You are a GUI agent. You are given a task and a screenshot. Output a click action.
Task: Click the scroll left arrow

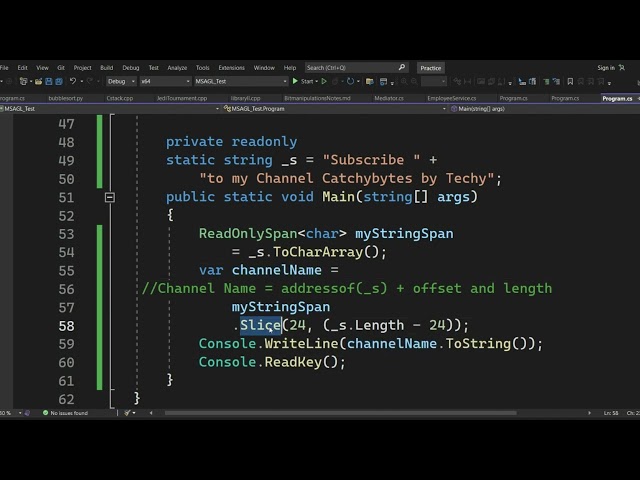(x=151, y=413)
